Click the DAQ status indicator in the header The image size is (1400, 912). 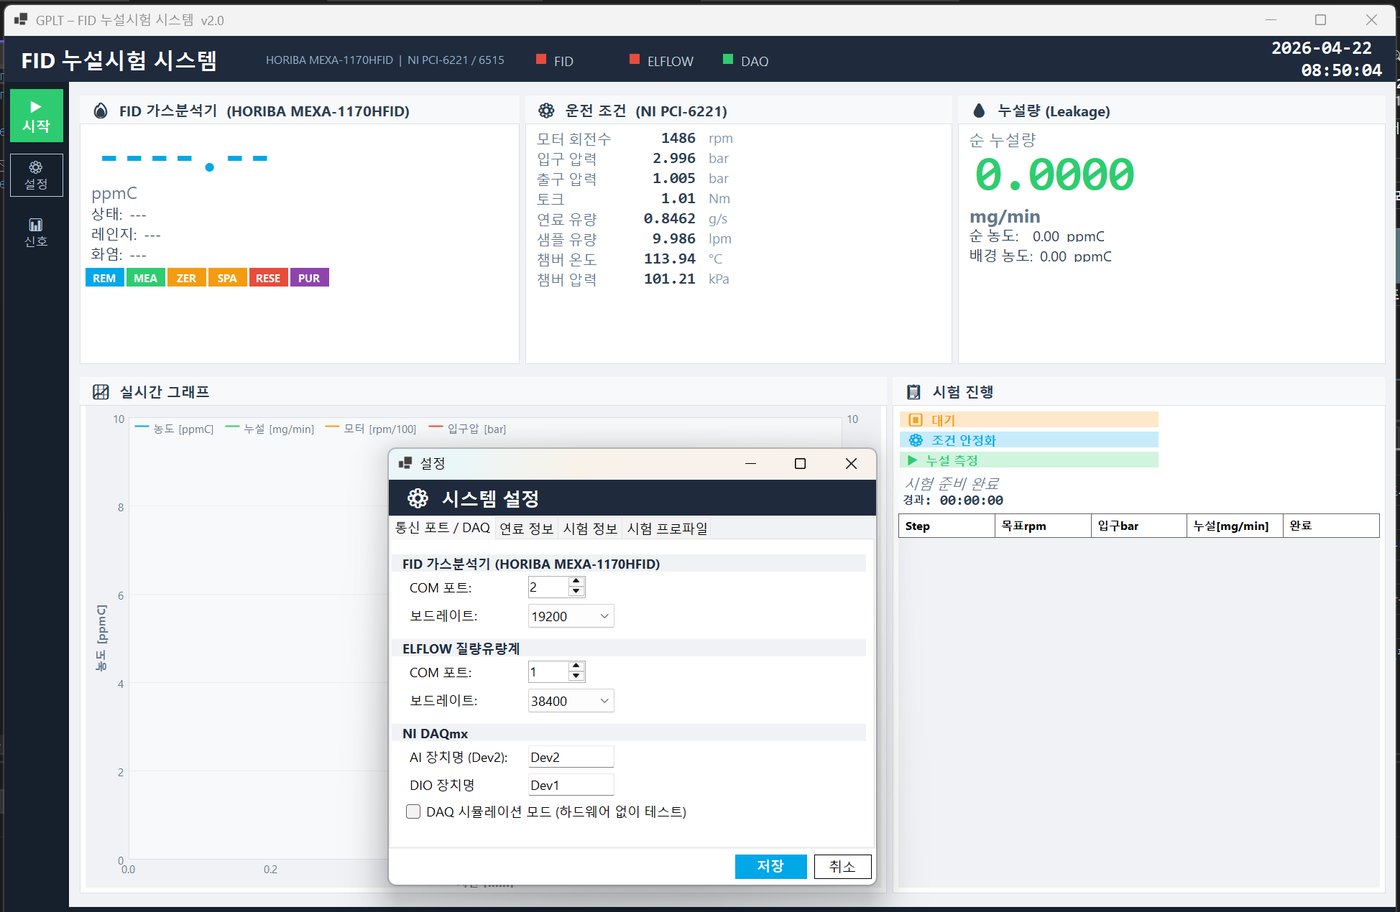(746, 60)
